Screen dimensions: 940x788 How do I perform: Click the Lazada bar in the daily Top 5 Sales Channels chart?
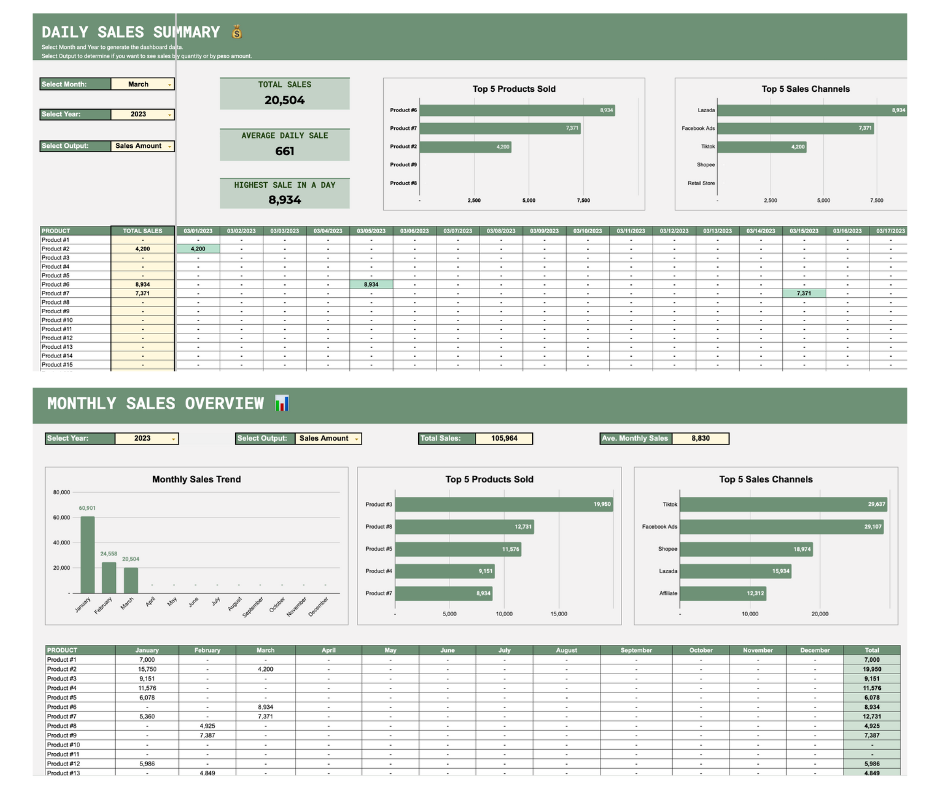[x=812, y=110]
